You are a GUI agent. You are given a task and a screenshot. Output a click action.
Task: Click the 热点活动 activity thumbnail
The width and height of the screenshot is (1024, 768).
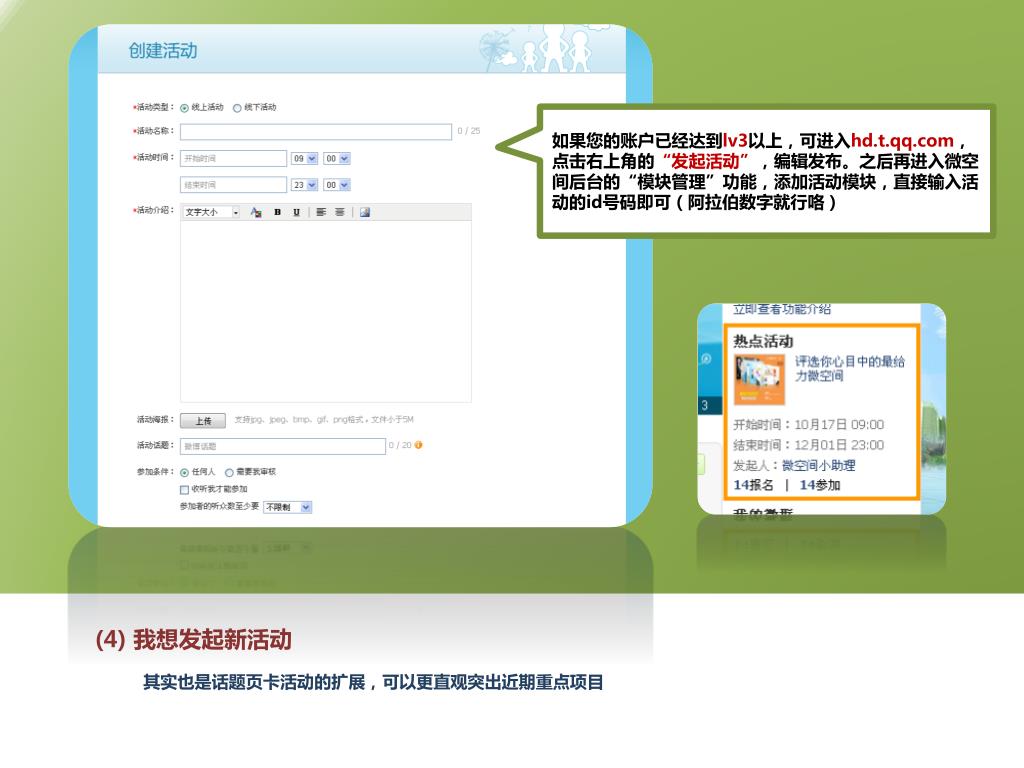759,379
